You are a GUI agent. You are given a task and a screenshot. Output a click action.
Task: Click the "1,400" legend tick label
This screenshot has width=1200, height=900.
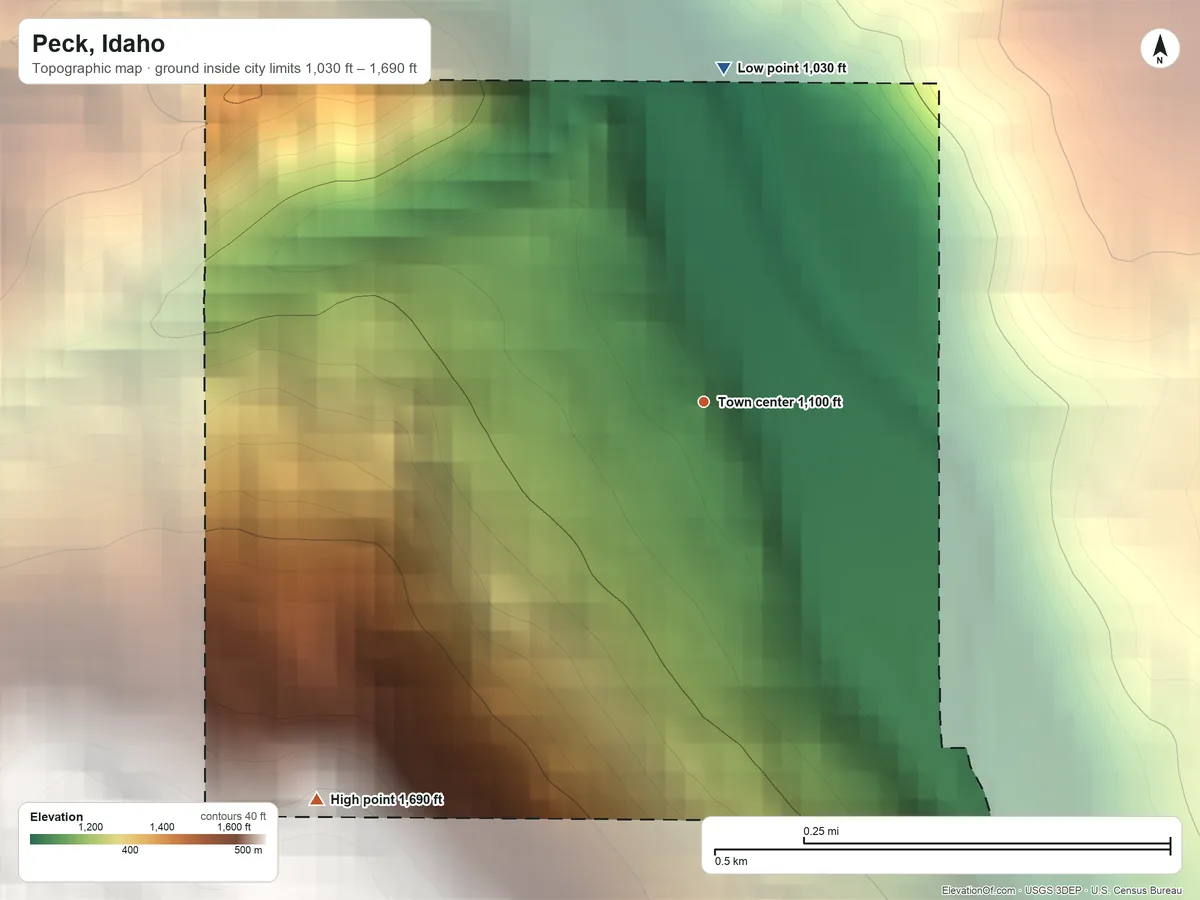162,828
